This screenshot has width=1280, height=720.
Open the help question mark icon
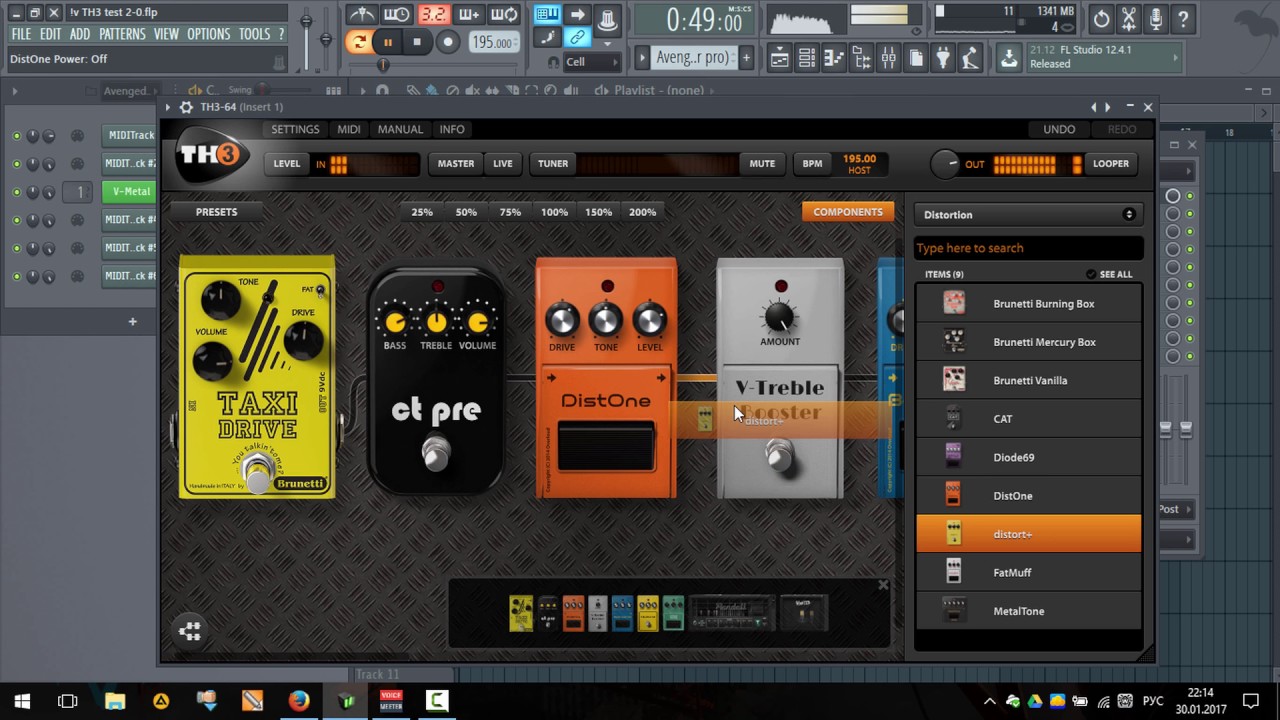pos(1184,18)
